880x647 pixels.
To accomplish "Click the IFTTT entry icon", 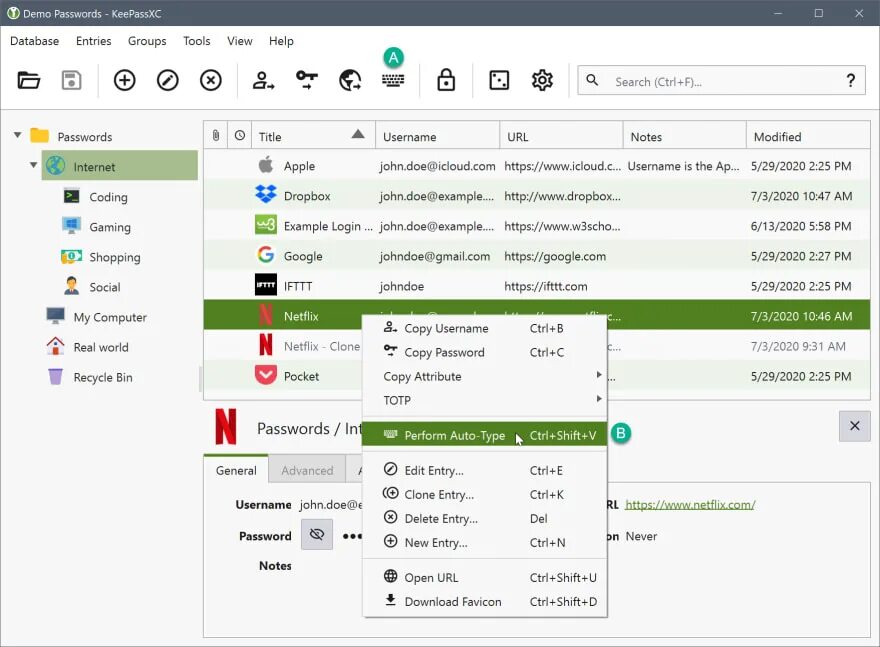I will (265, 285).
